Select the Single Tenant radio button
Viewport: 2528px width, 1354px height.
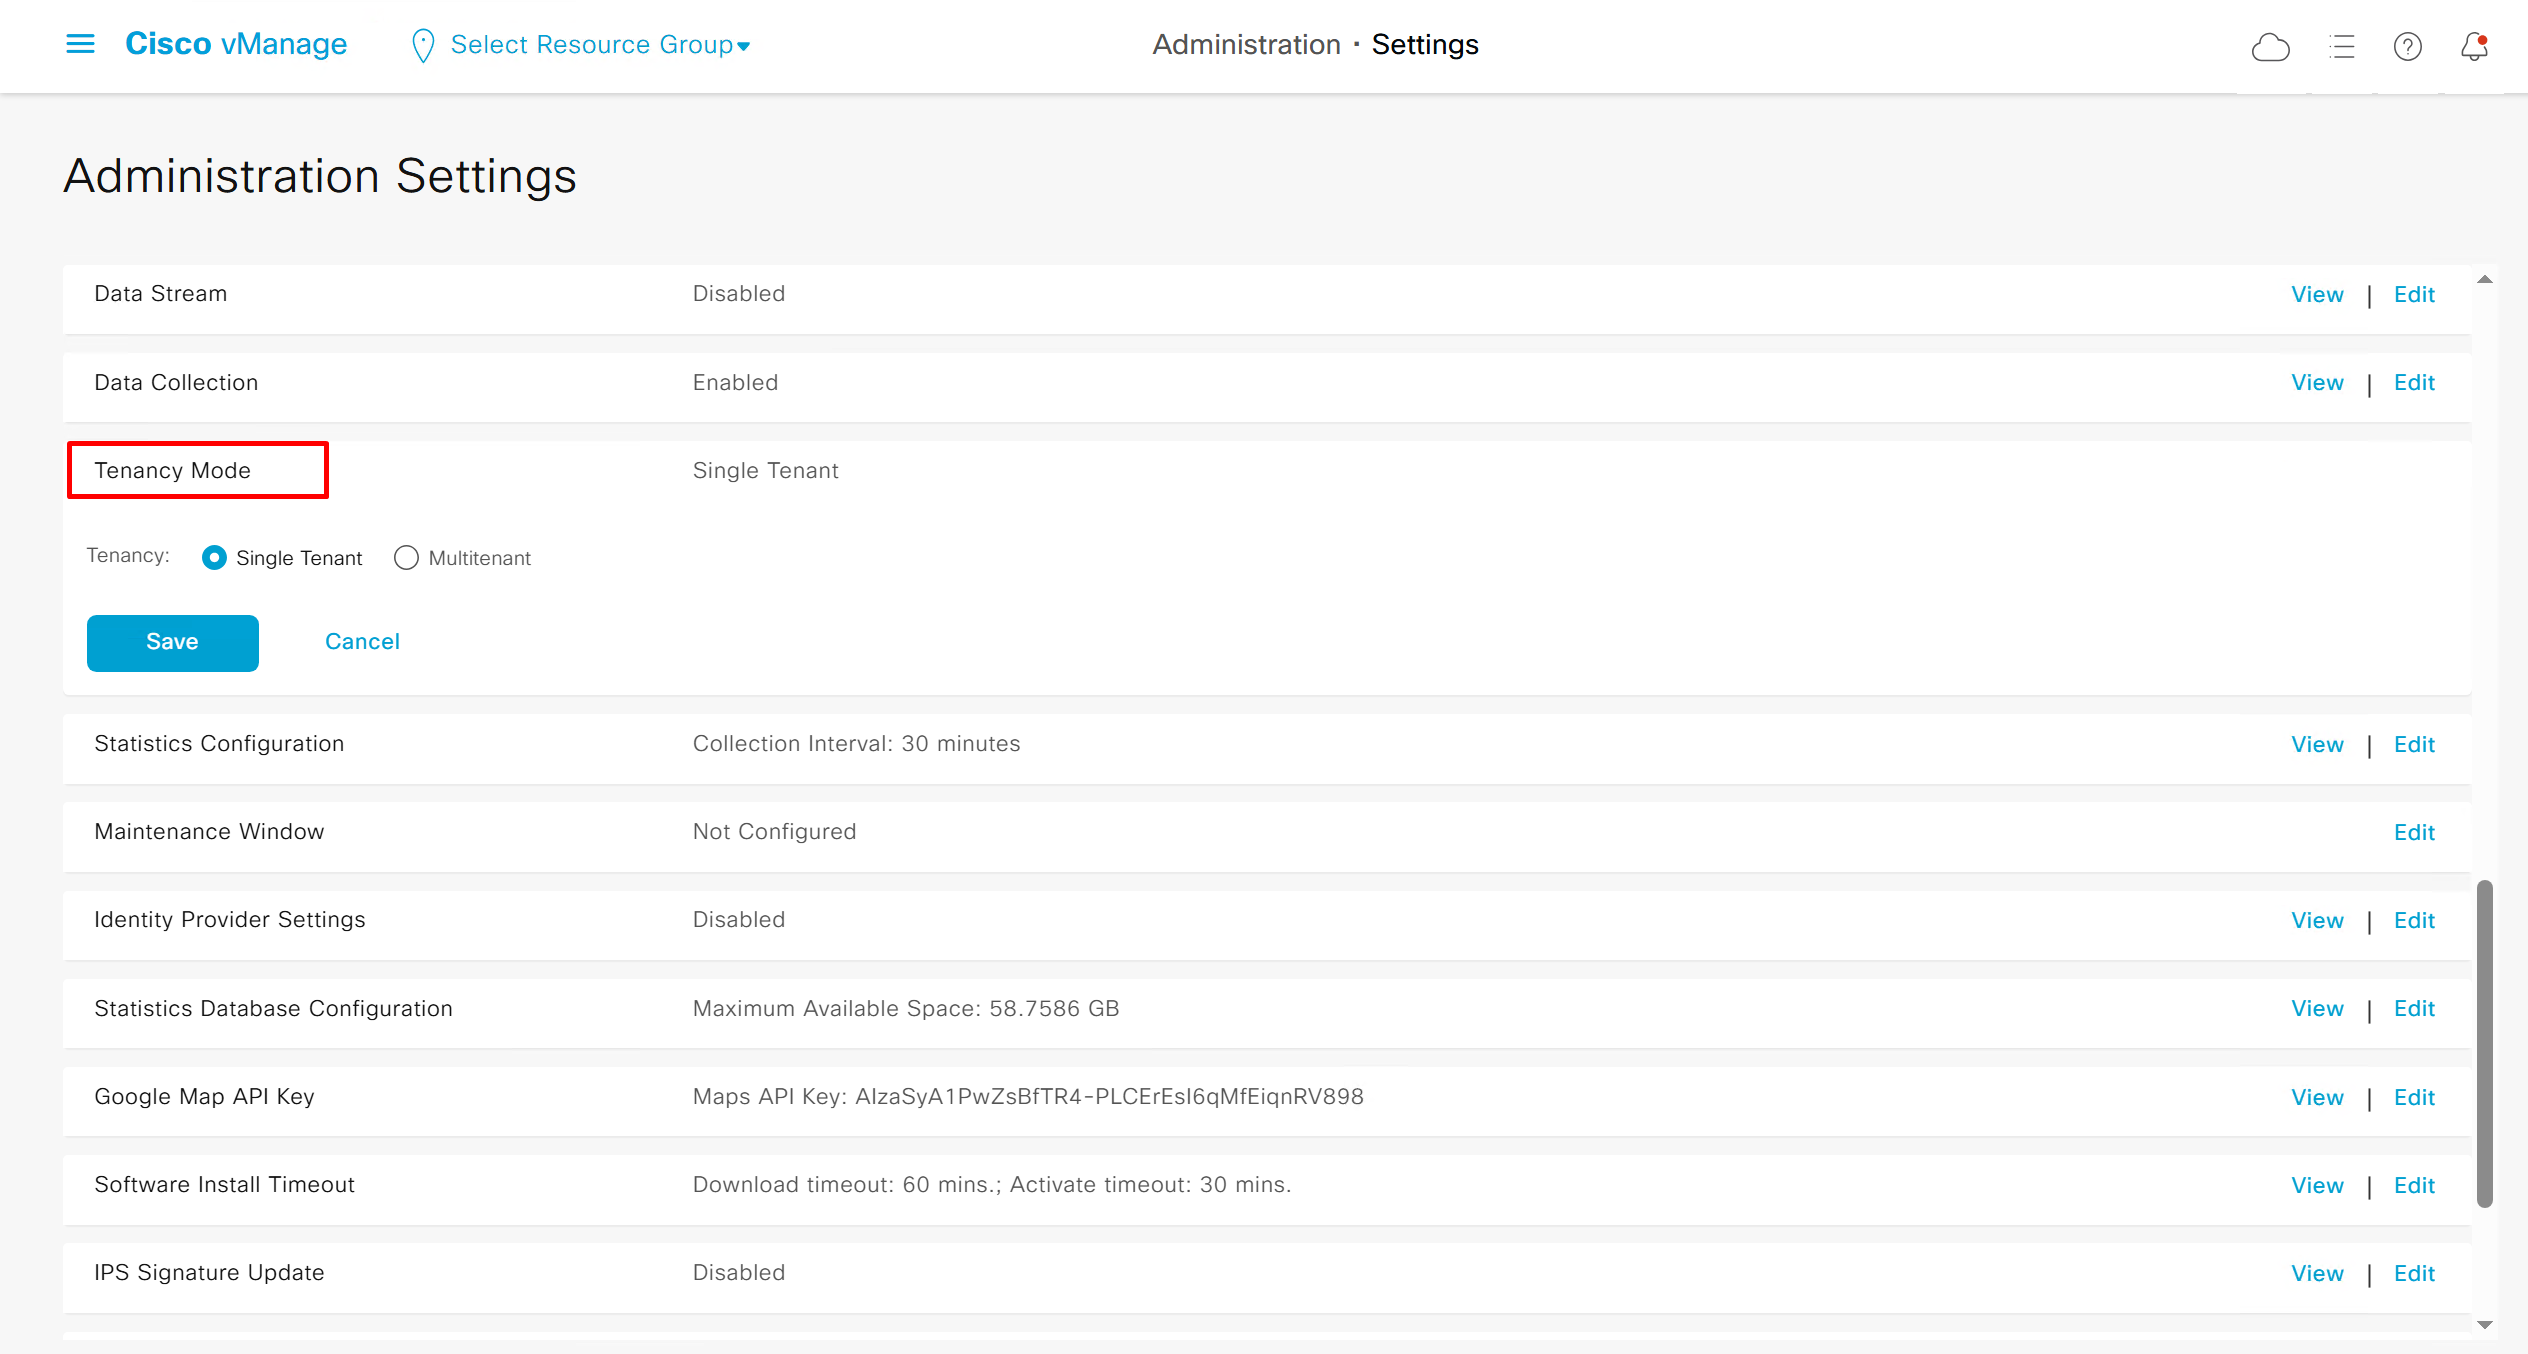click(x=214, y=558)
